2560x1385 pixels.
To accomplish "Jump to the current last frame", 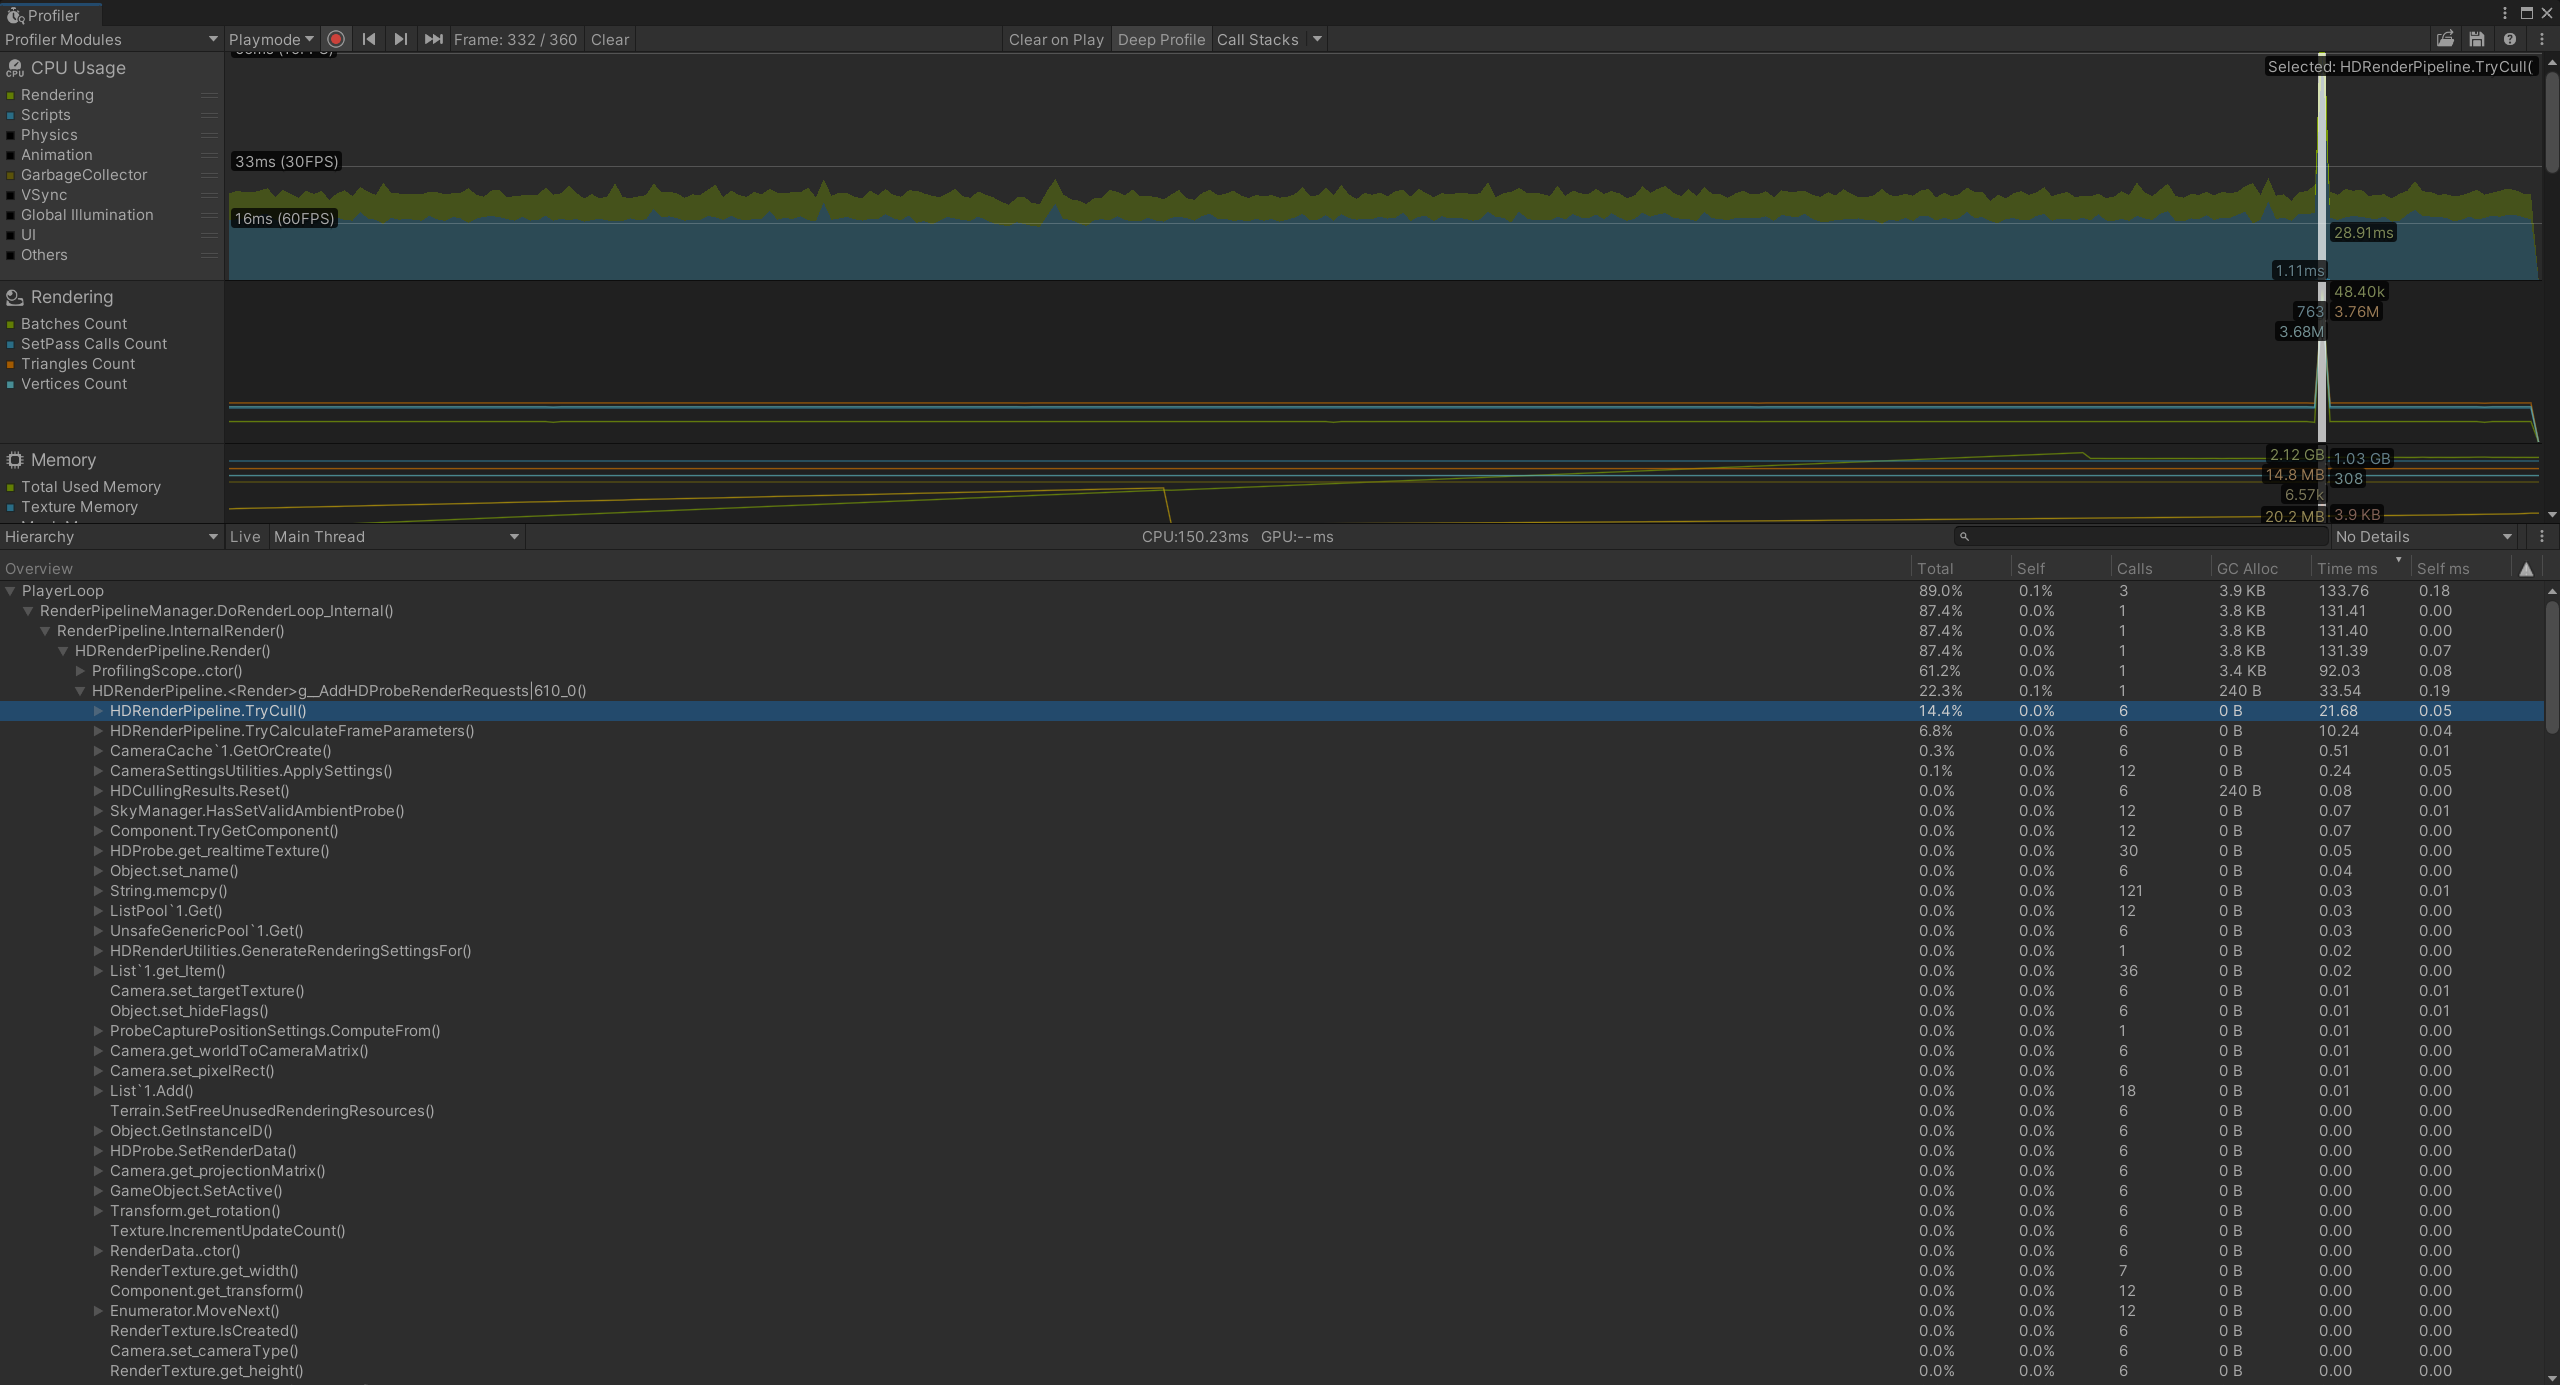I will (433, 39).
